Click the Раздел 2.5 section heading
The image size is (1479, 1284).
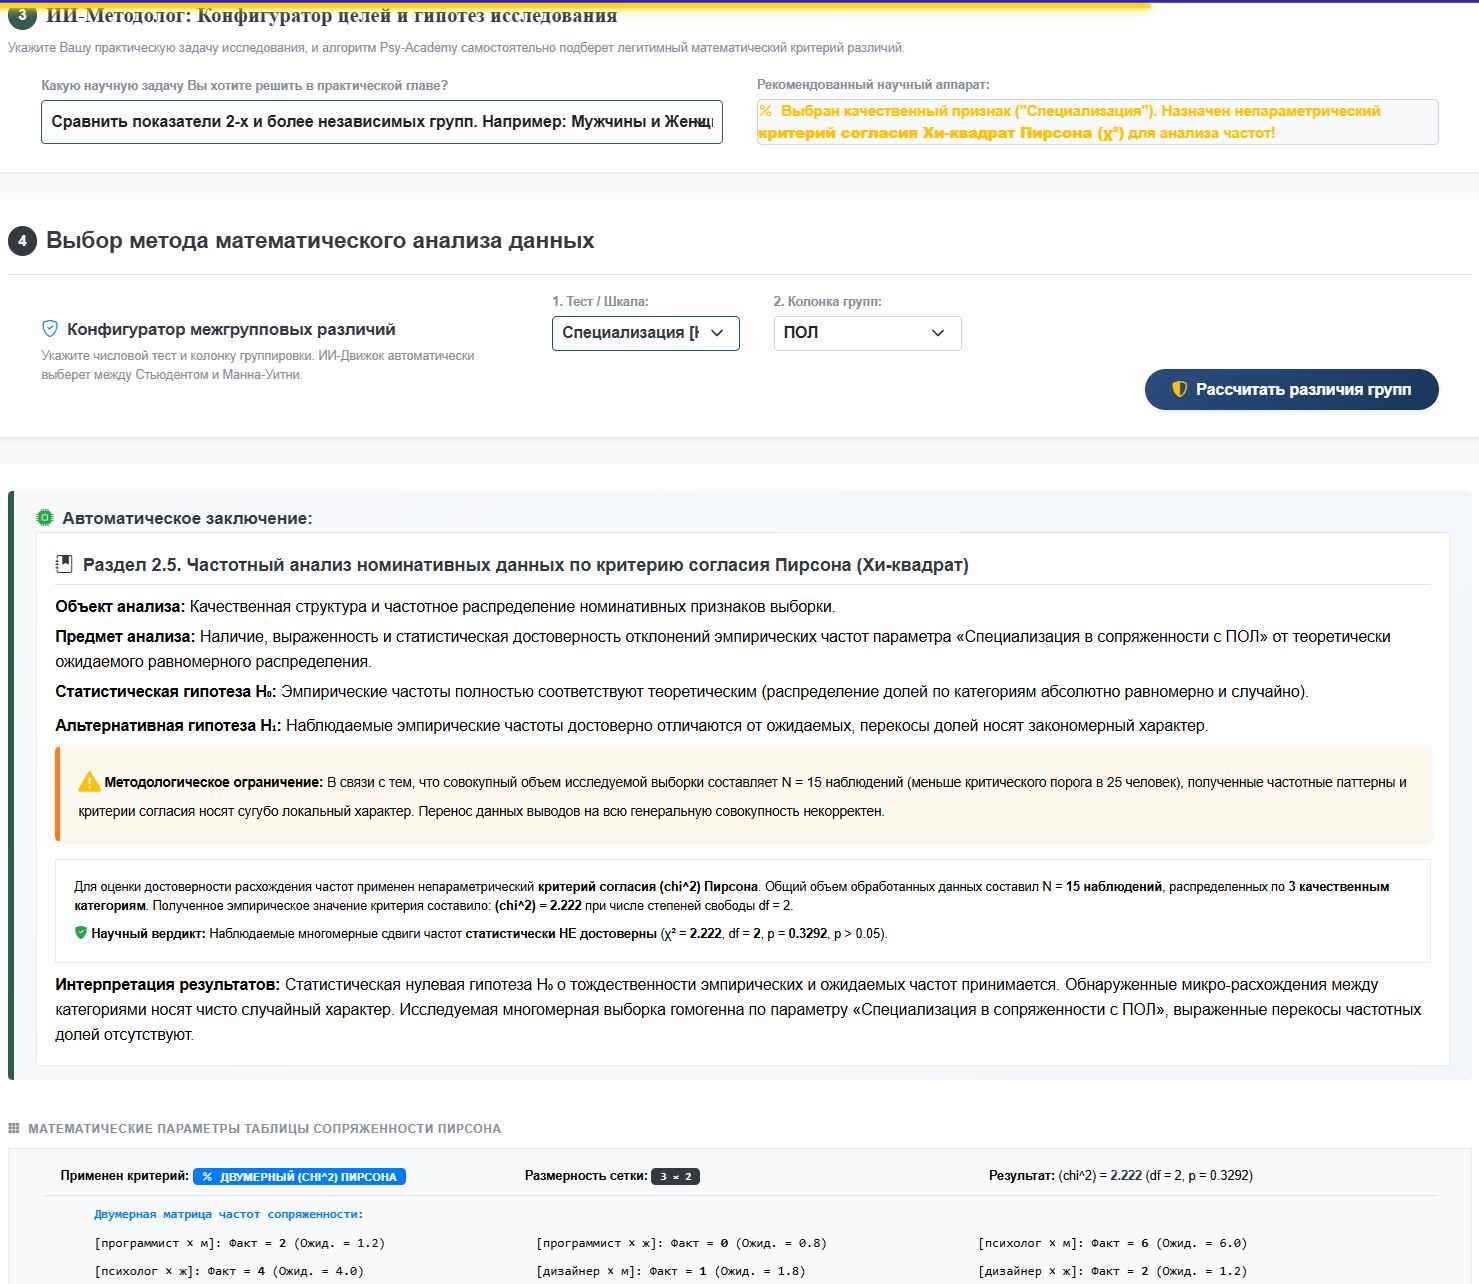coord(525,565)
